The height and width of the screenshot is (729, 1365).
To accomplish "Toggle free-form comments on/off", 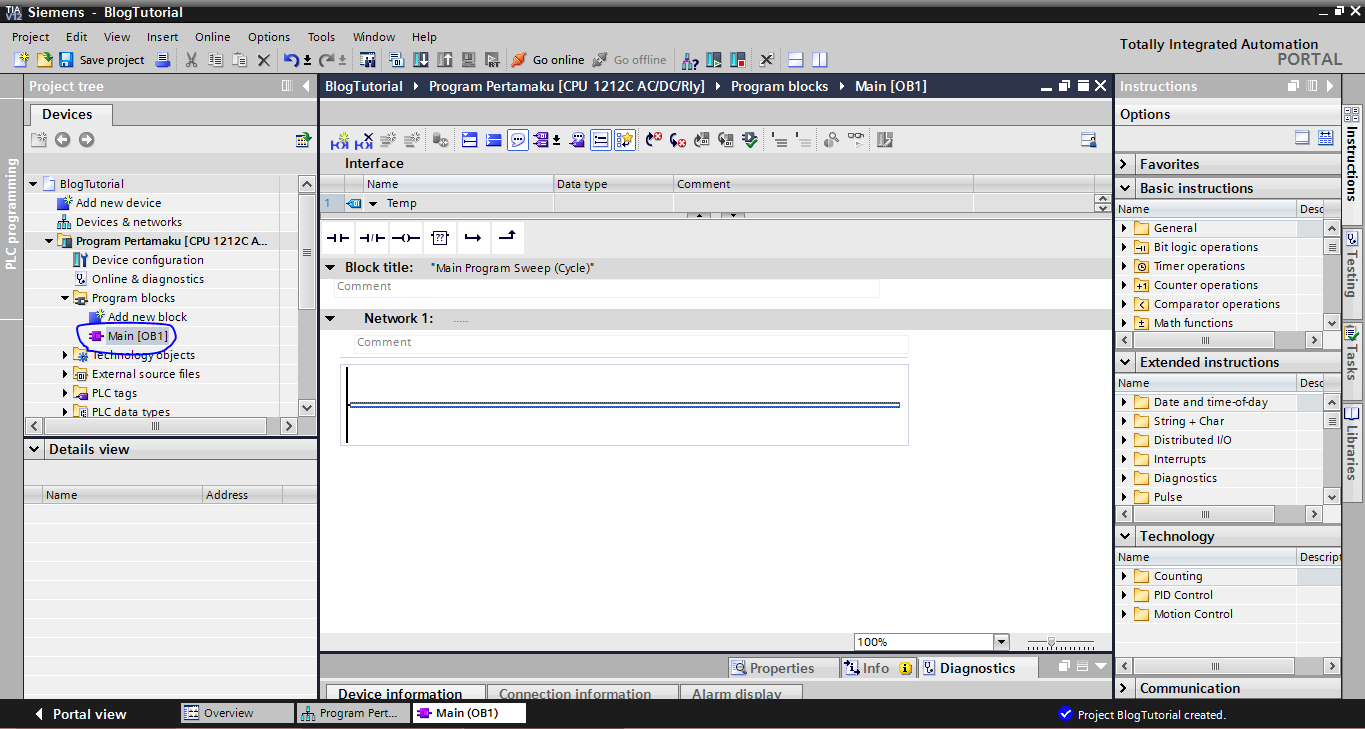I will [518, 140].
